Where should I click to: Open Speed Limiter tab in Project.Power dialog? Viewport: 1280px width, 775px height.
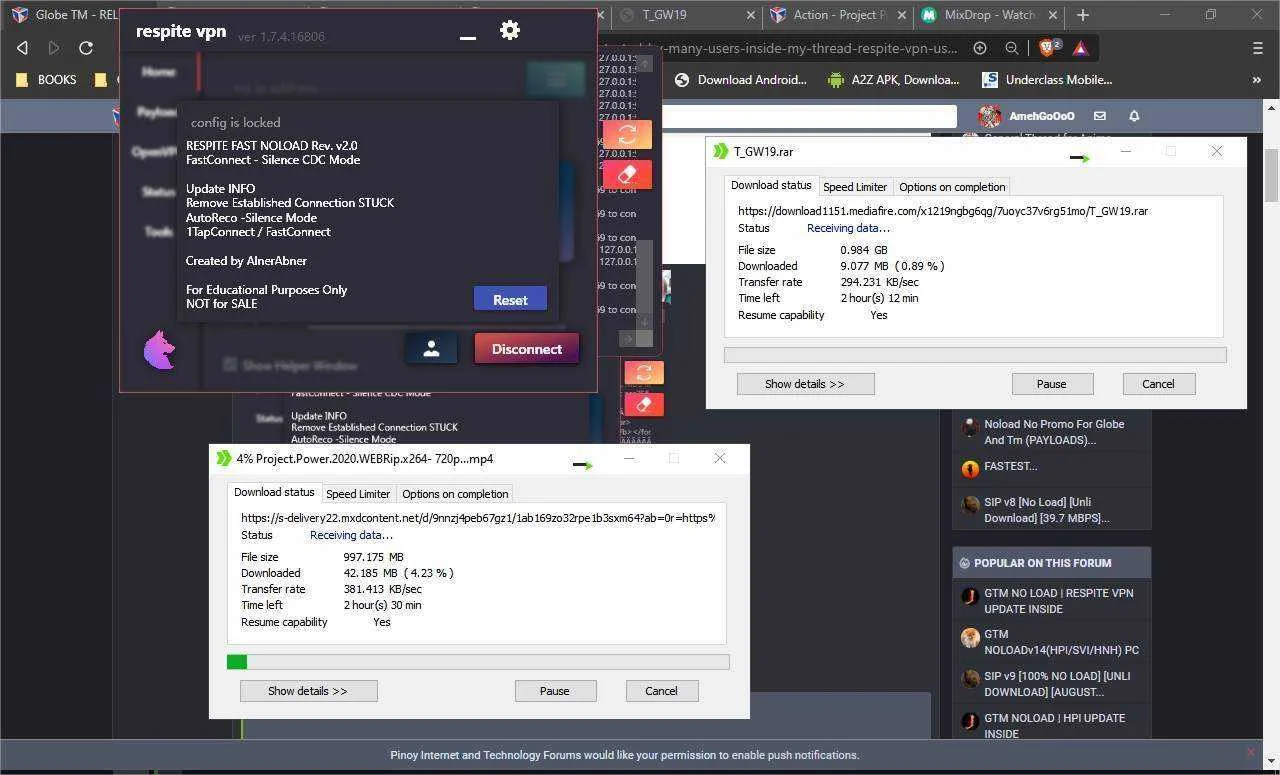(x=358, y=494)
